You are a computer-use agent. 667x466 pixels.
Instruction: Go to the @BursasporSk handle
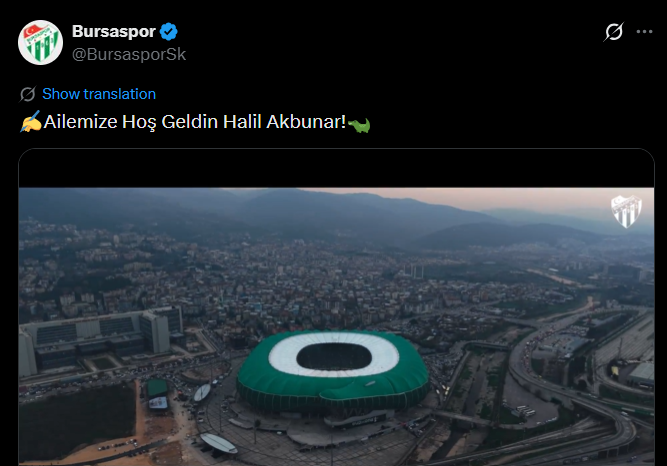point(129,54)
